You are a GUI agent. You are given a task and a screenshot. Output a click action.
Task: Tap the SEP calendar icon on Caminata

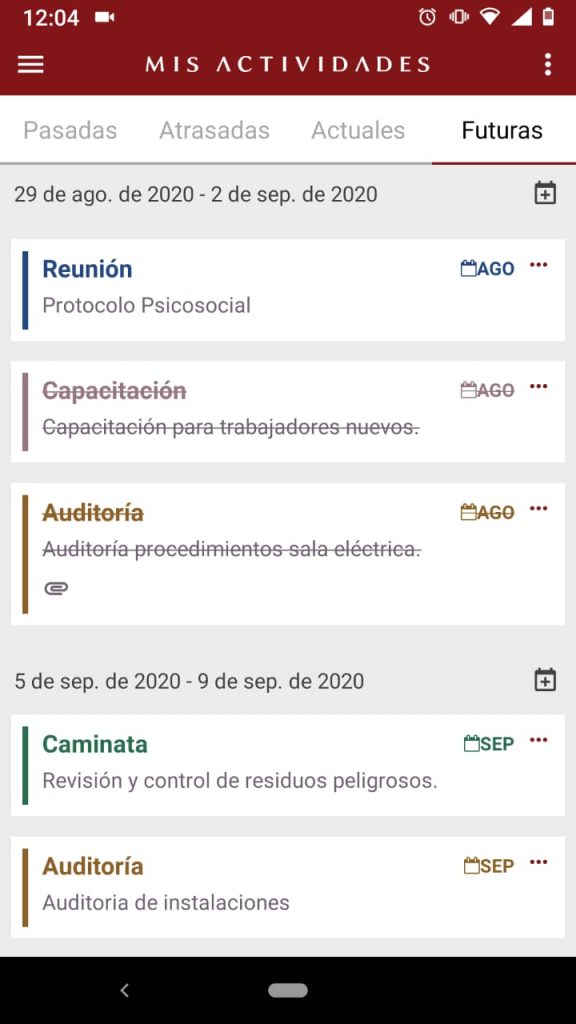pos(488,743)
